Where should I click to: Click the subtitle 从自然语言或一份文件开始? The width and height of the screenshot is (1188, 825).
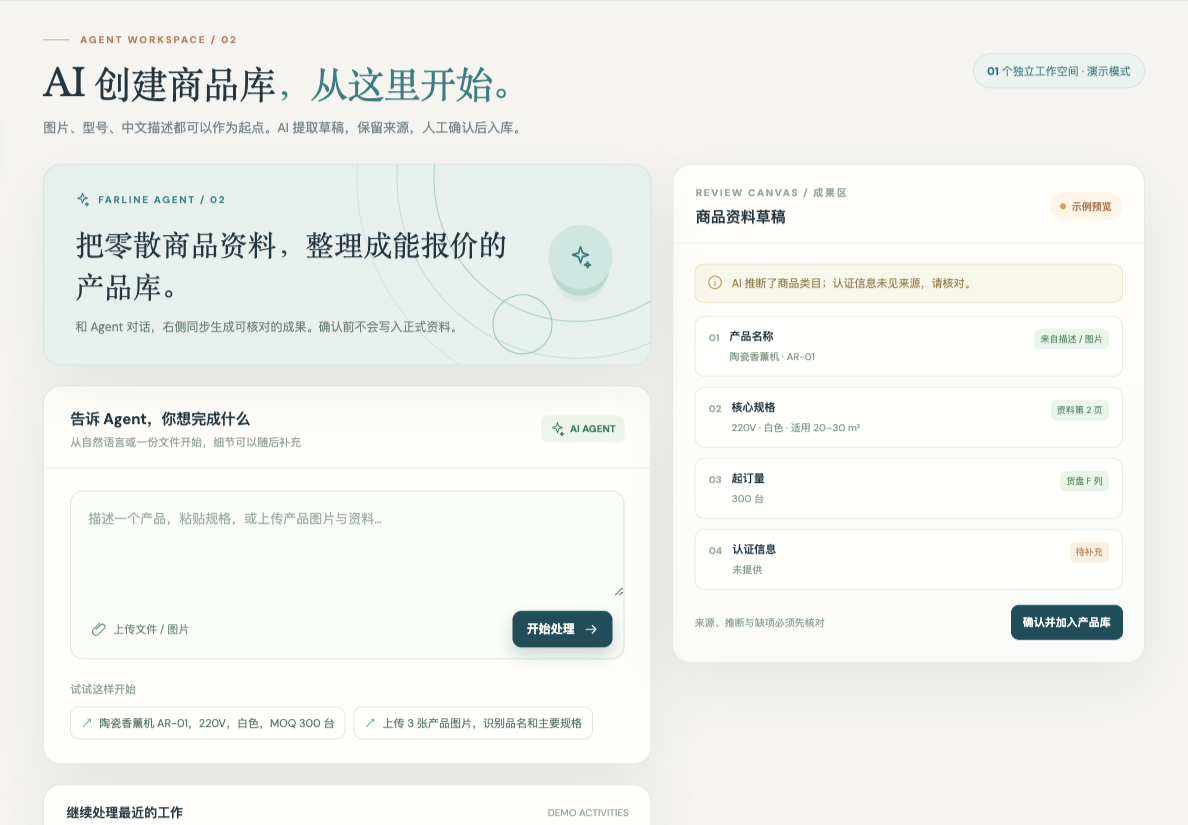[x=186, y=442]
